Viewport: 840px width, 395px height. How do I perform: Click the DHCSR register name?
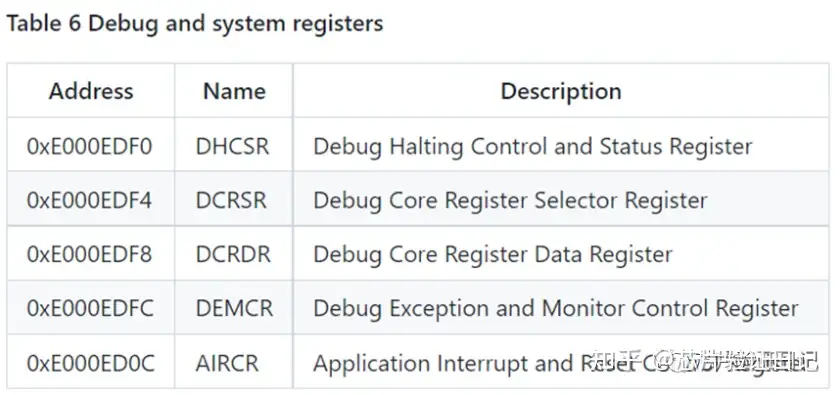tap(232, 147)
